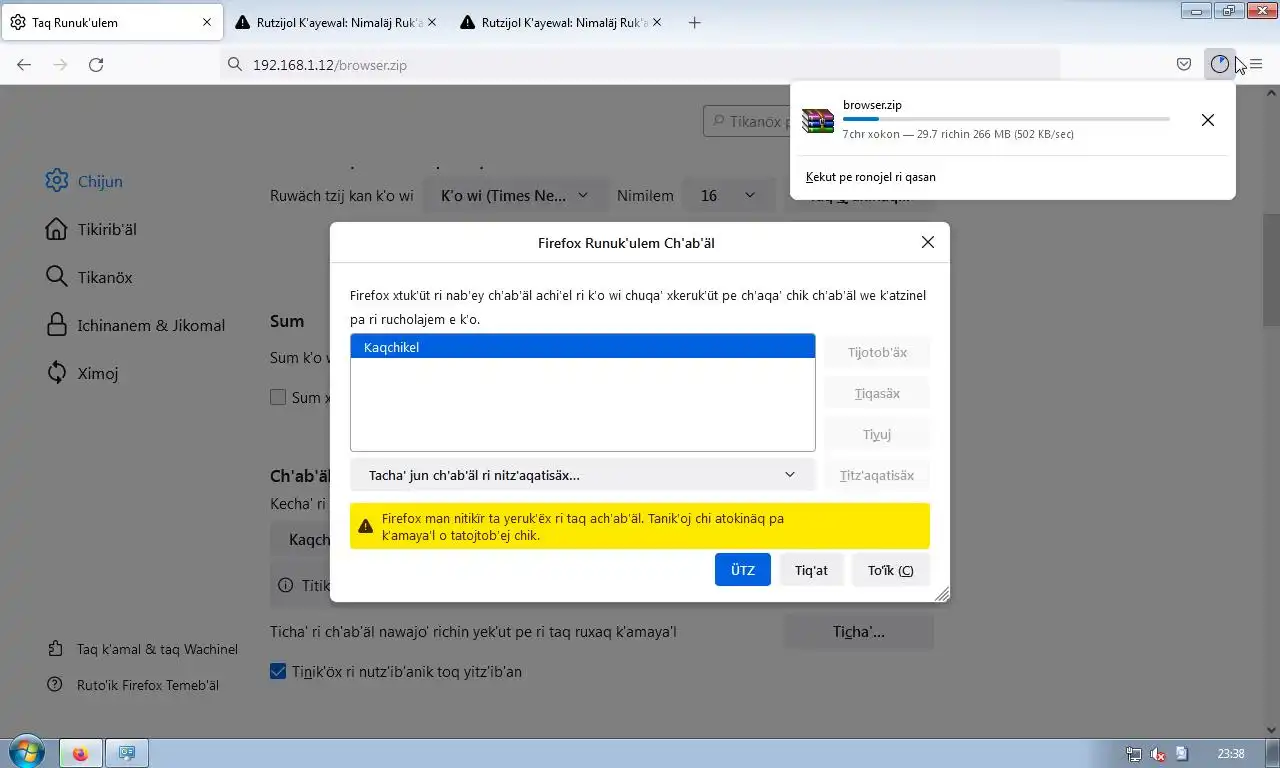Screen dimensions: 1280x768
Task: Click the Ticha'... button
Action: (858, 632)
